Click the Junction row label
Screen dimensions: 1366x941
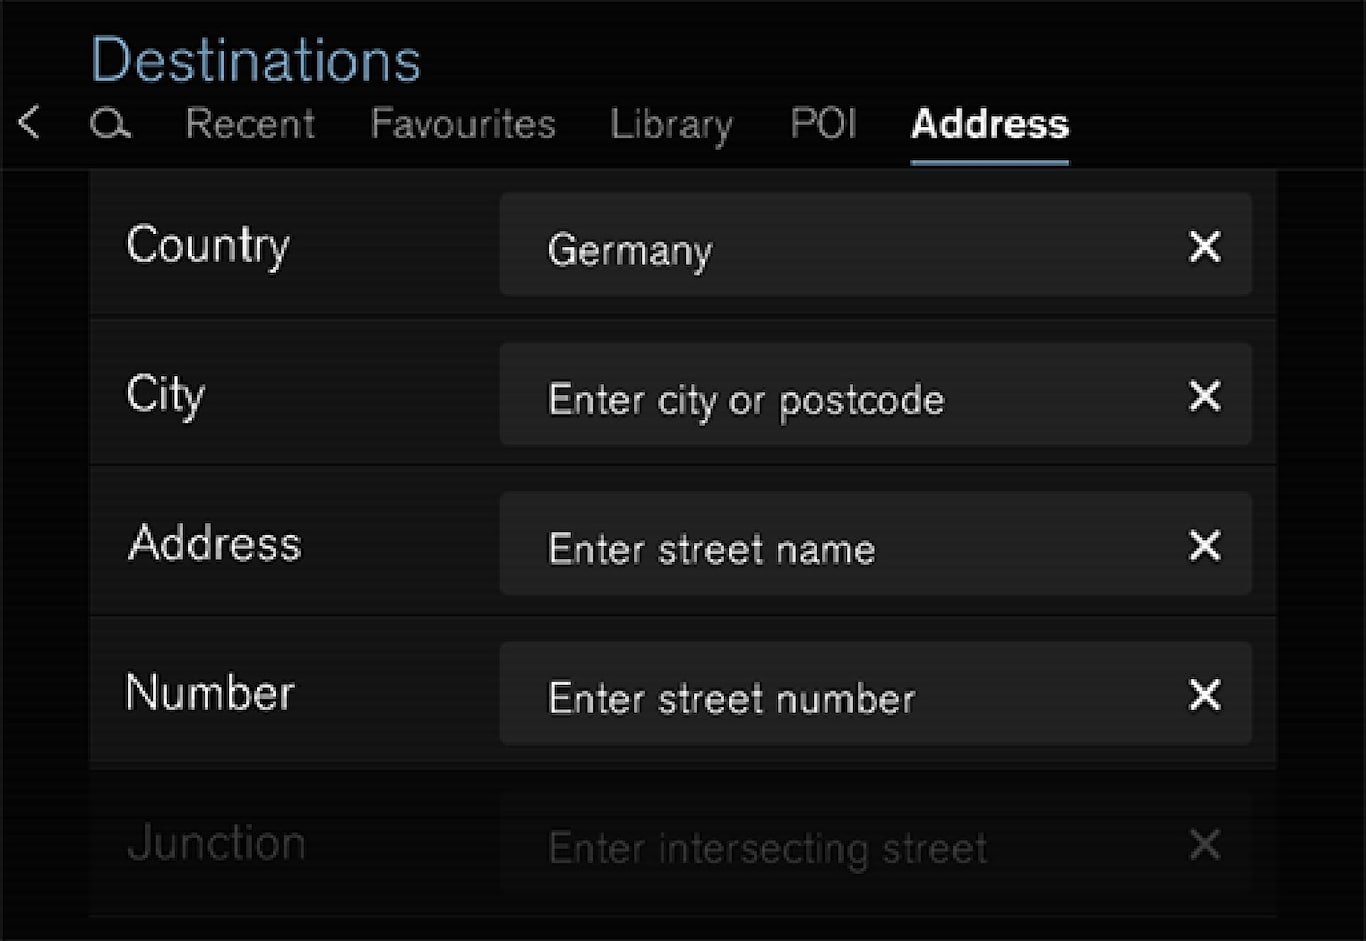pos(217,844)
